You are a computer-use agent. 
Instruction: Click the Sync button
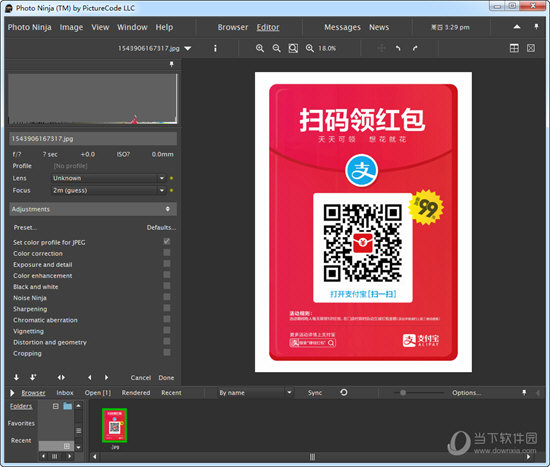pyautogui.click(x=315, y=393)
